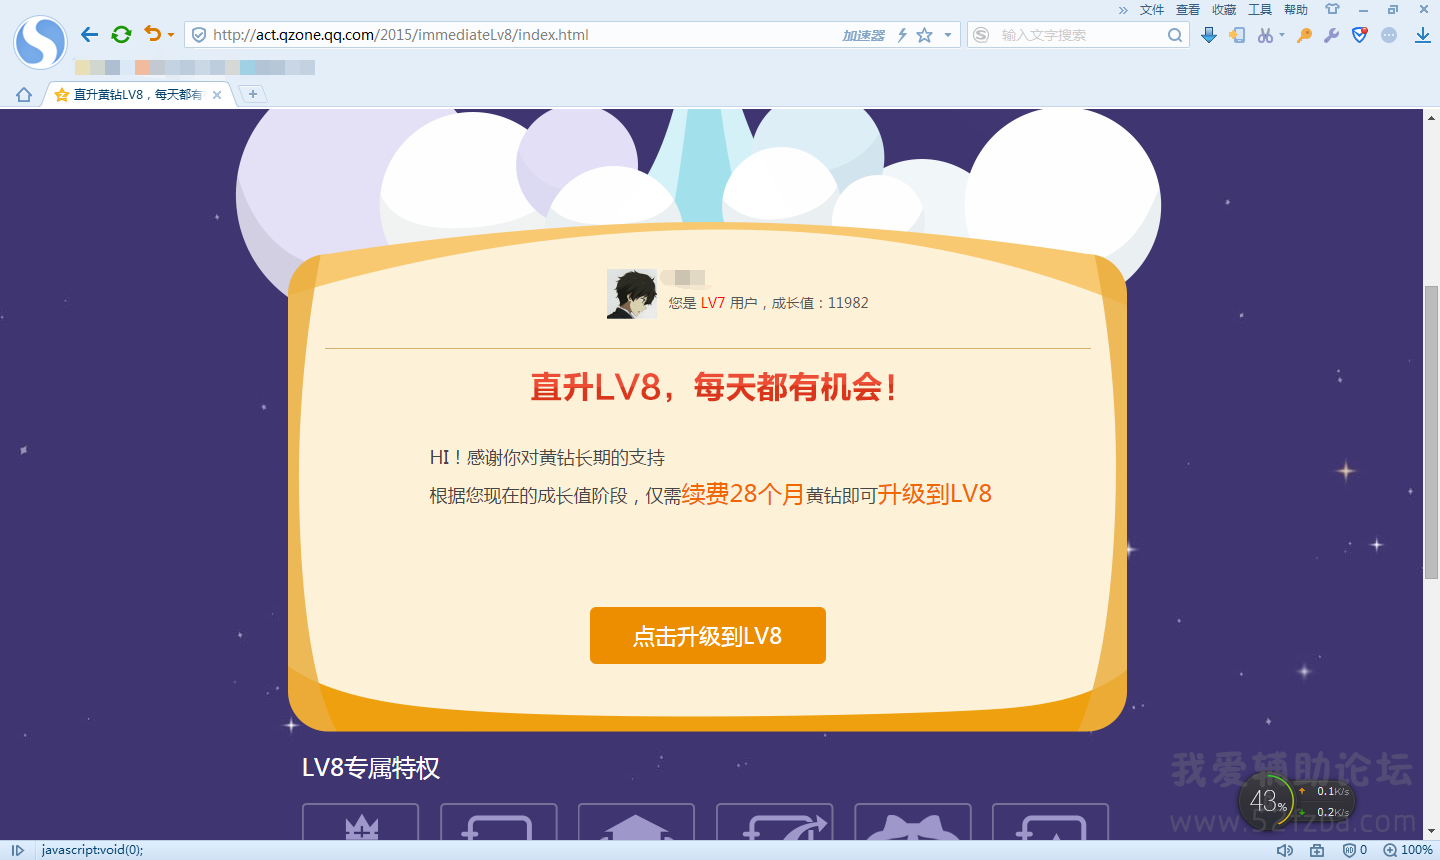The height and width of the screenshot is (860, 1440).
Task: Click the curved arrow privilege card
Action: [775, 822]
